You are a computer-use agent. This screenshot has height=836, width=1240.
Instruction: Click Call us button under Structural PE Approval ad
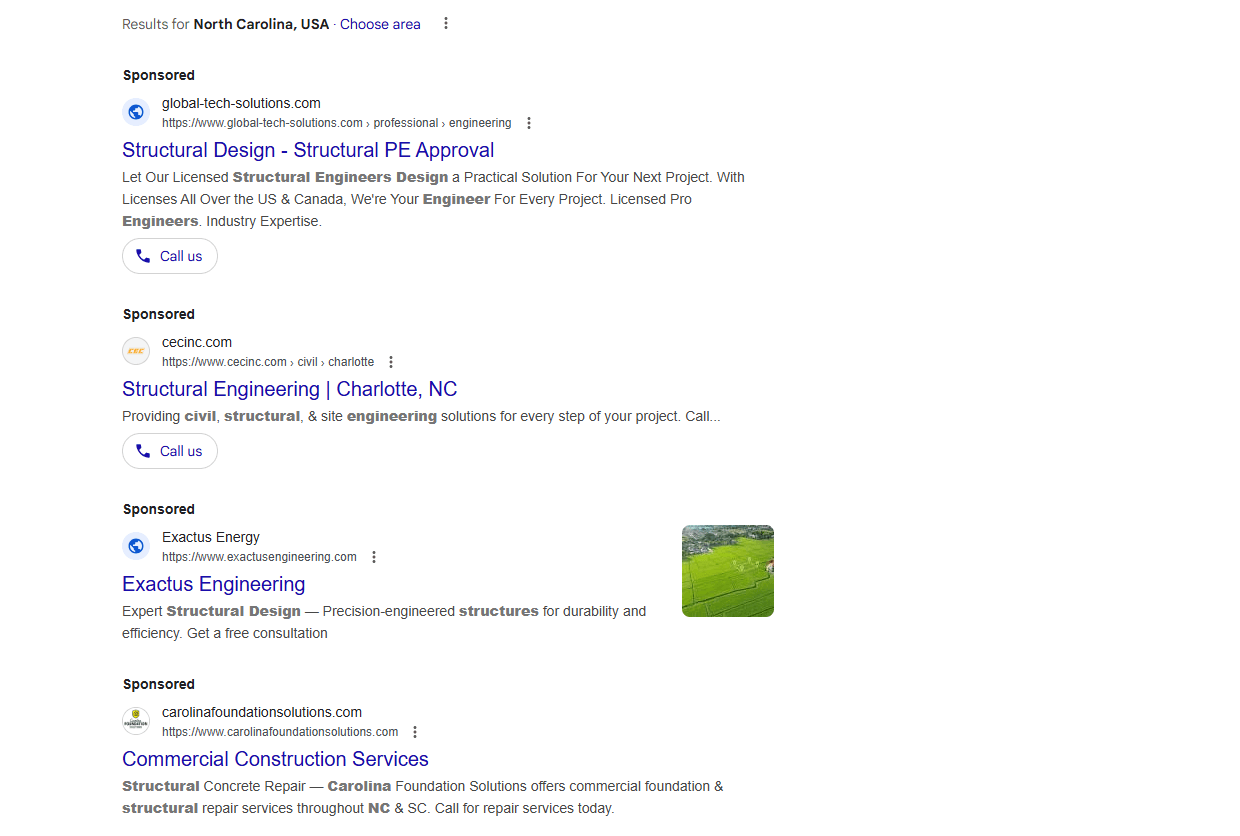170,256
